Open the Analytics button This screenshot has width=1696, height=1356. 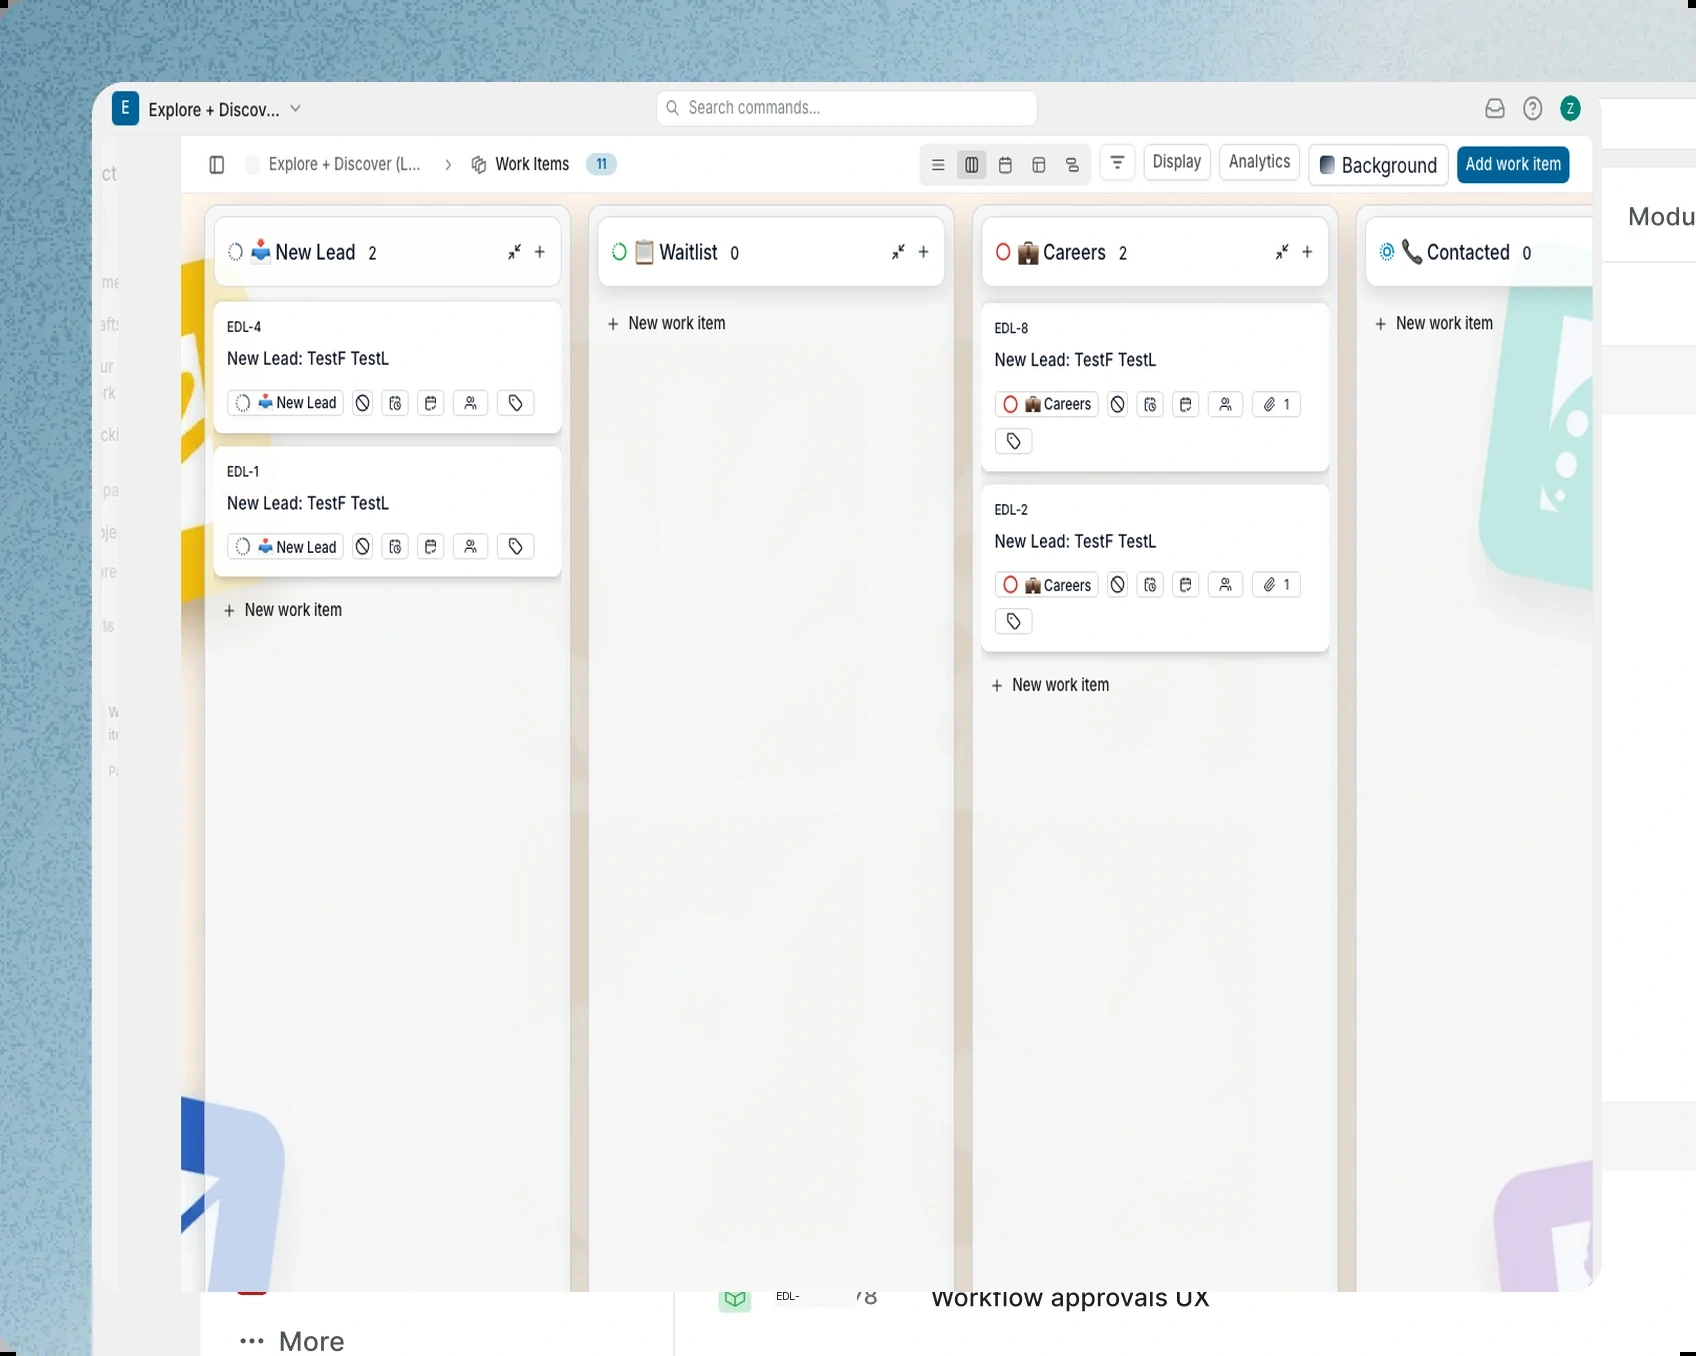coord(1259,162)
